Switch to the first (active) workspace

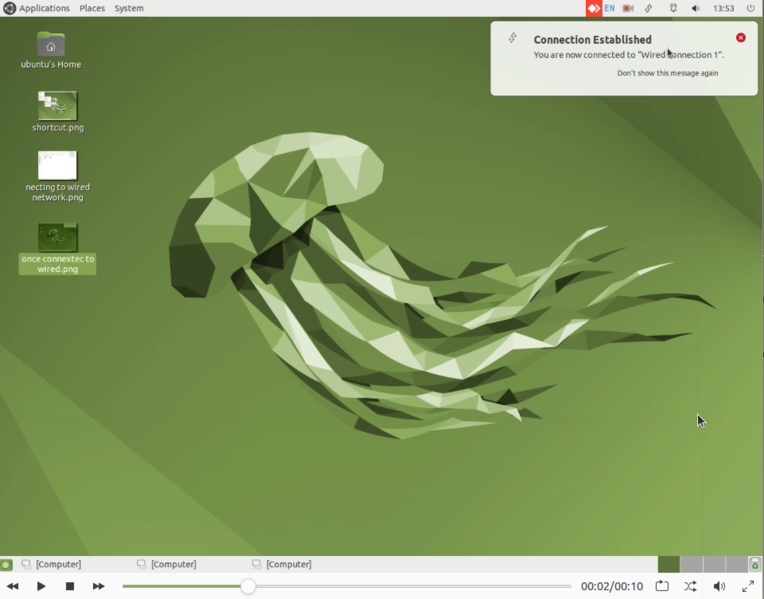[668, 564]
